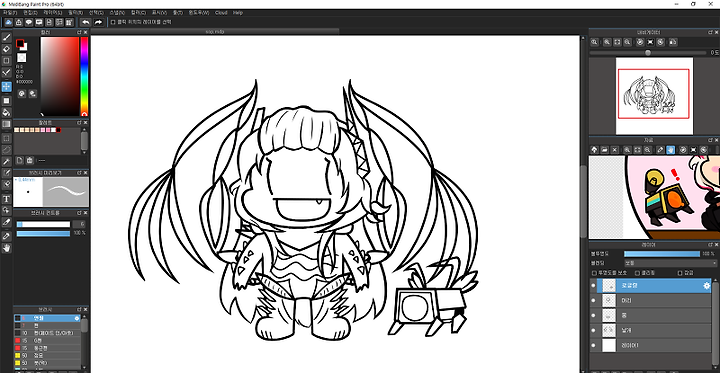Image resolution: width=720 pixels, height=373 pixels.
Task: Activate the Move tool
Action: pyautogui.click(x=6, y=86)
